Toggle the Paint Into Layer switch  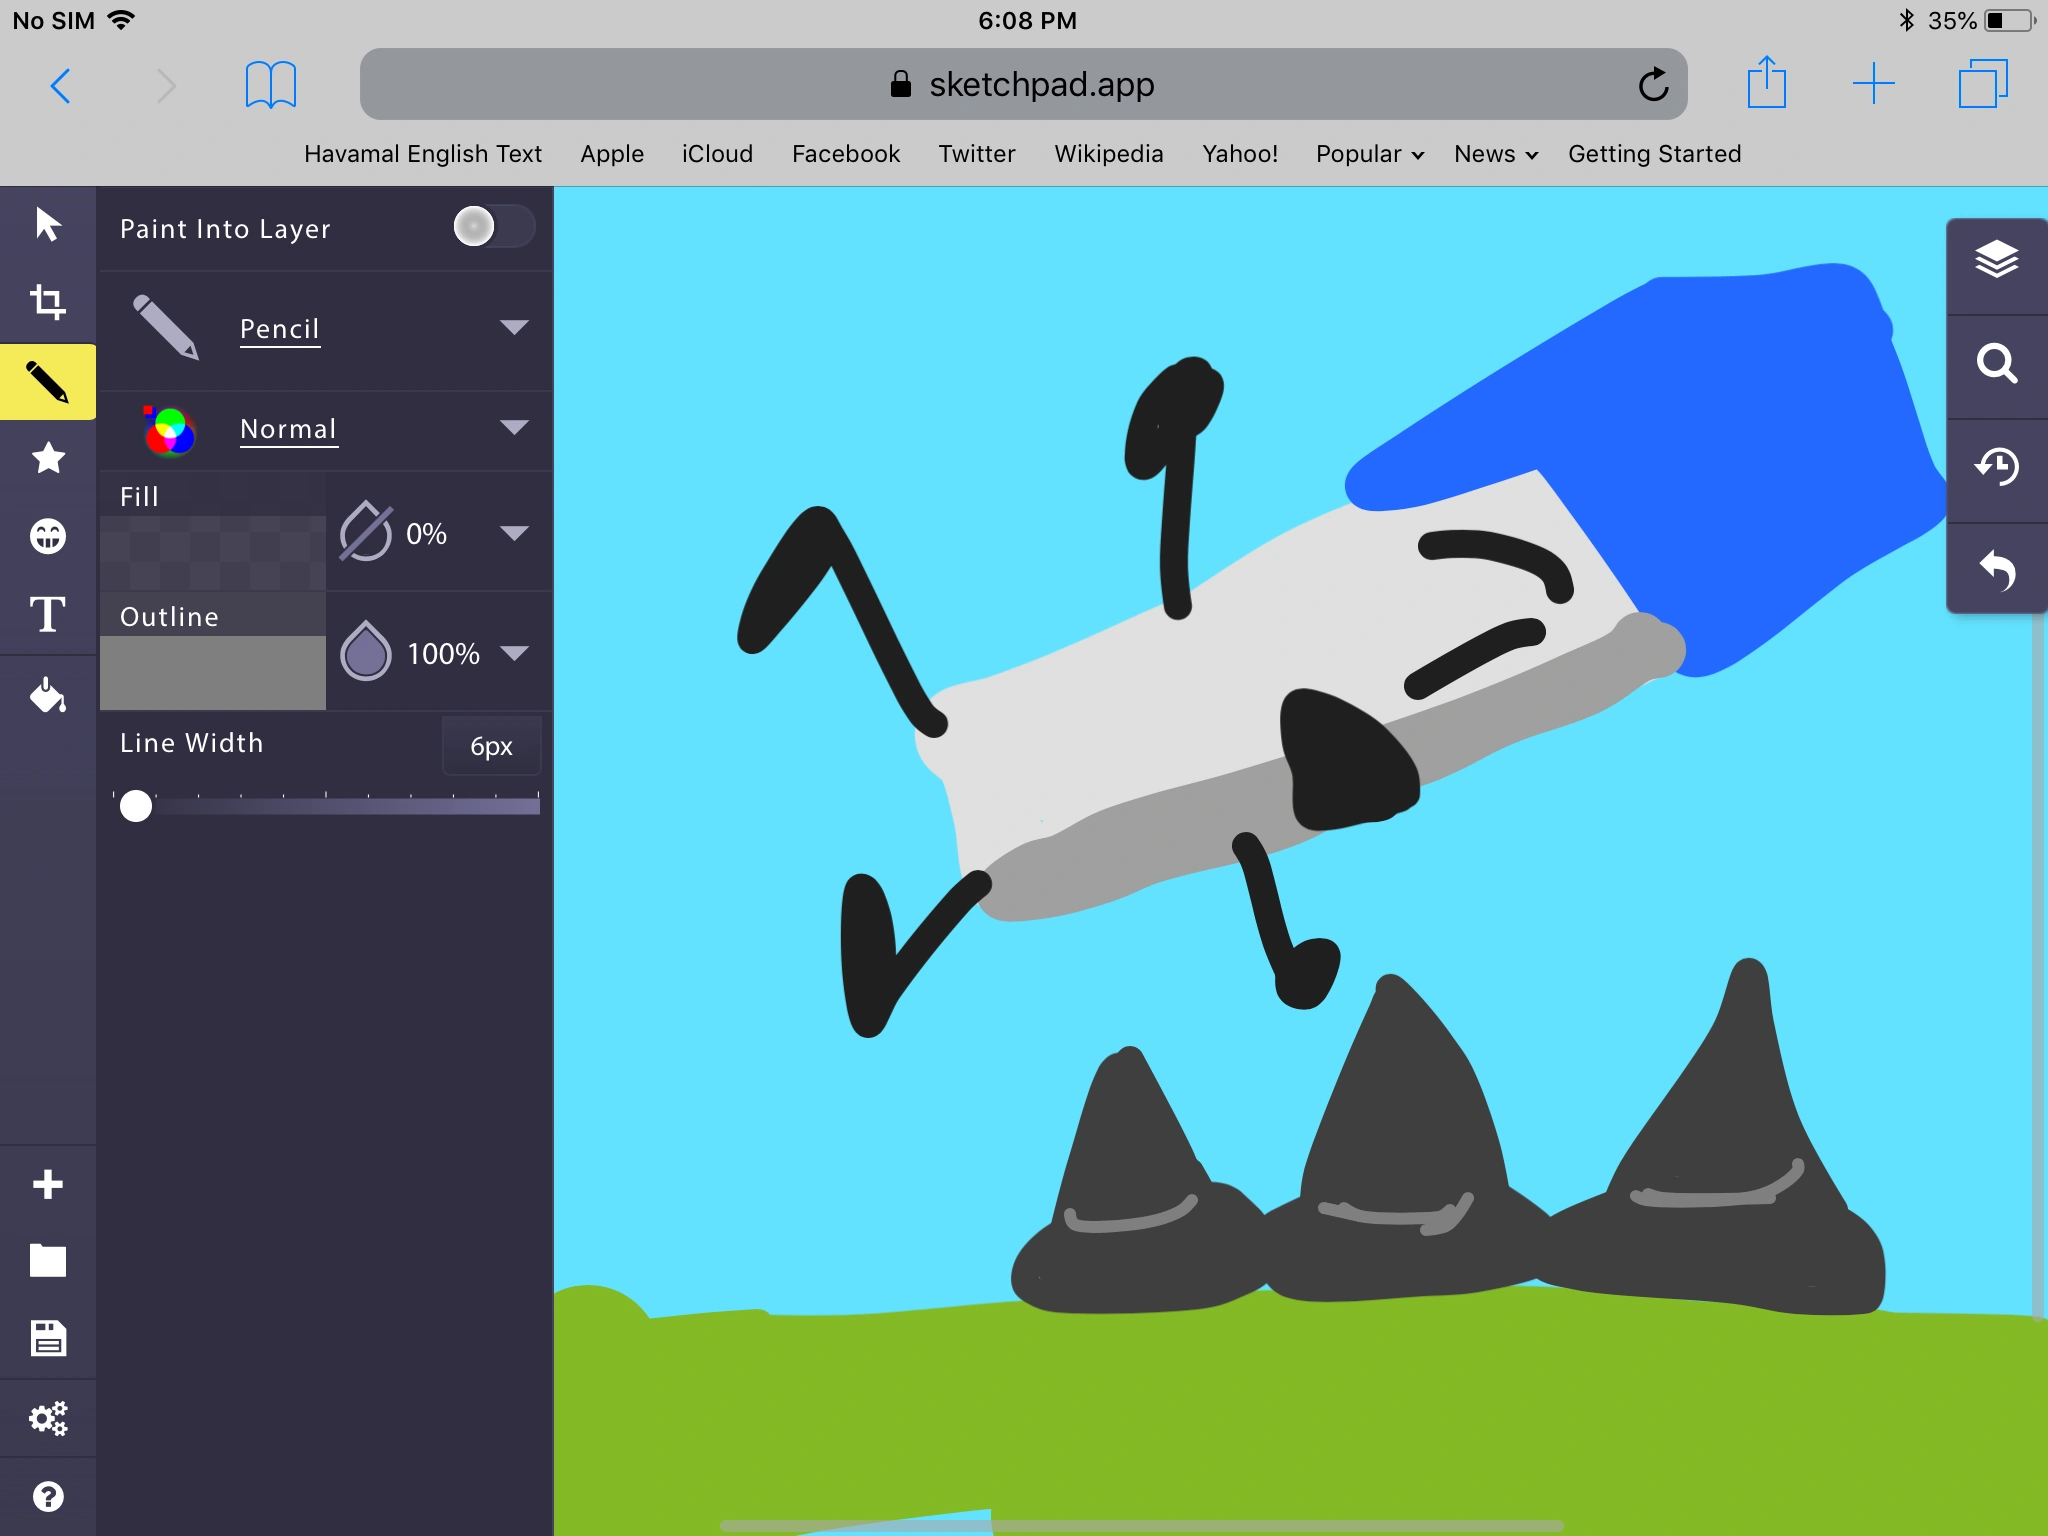(492, 227)
